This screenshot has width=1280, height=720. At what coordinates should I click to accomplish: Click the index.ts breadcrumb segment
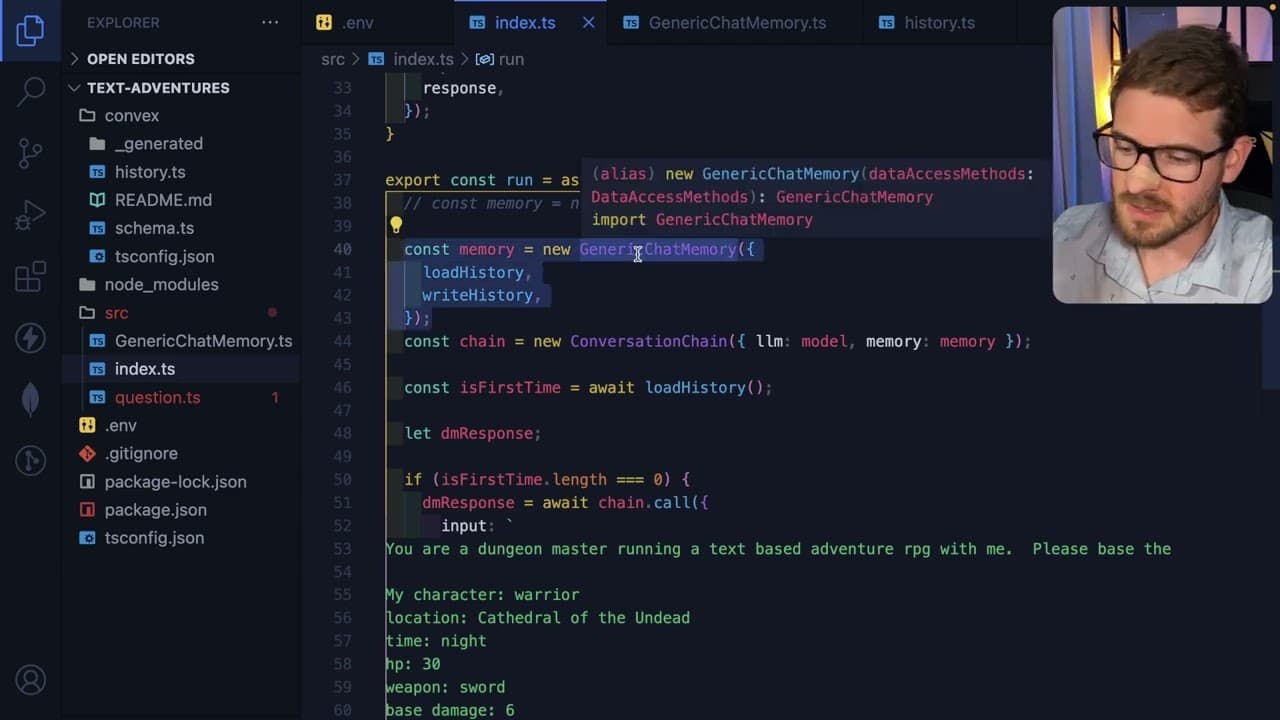tap(422, 59)
